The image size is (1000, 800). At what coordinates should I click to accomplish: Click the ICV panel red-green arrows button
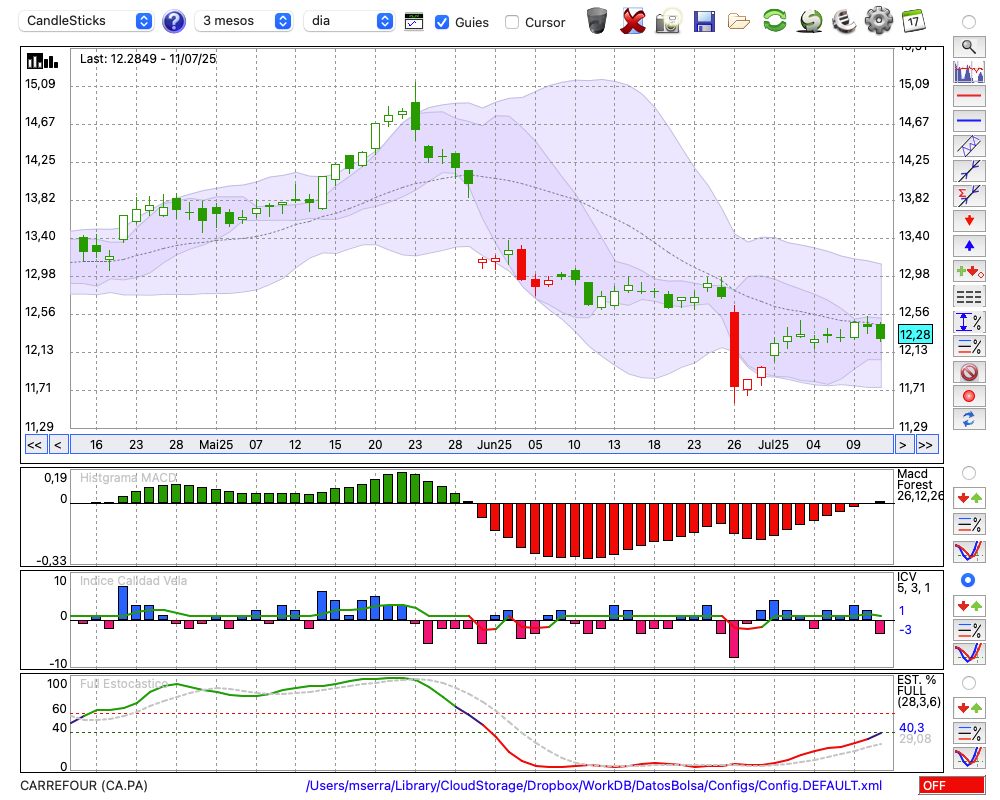pos(969,605)
